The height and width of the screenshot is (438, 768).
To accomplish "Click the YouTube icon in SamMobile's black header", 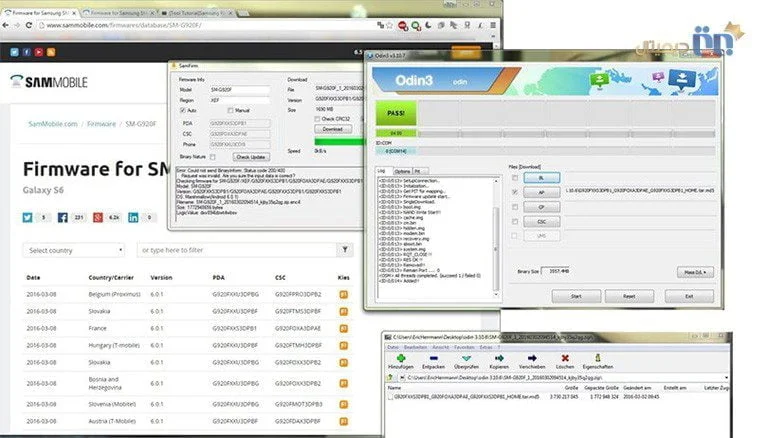I will pos(39,52).
